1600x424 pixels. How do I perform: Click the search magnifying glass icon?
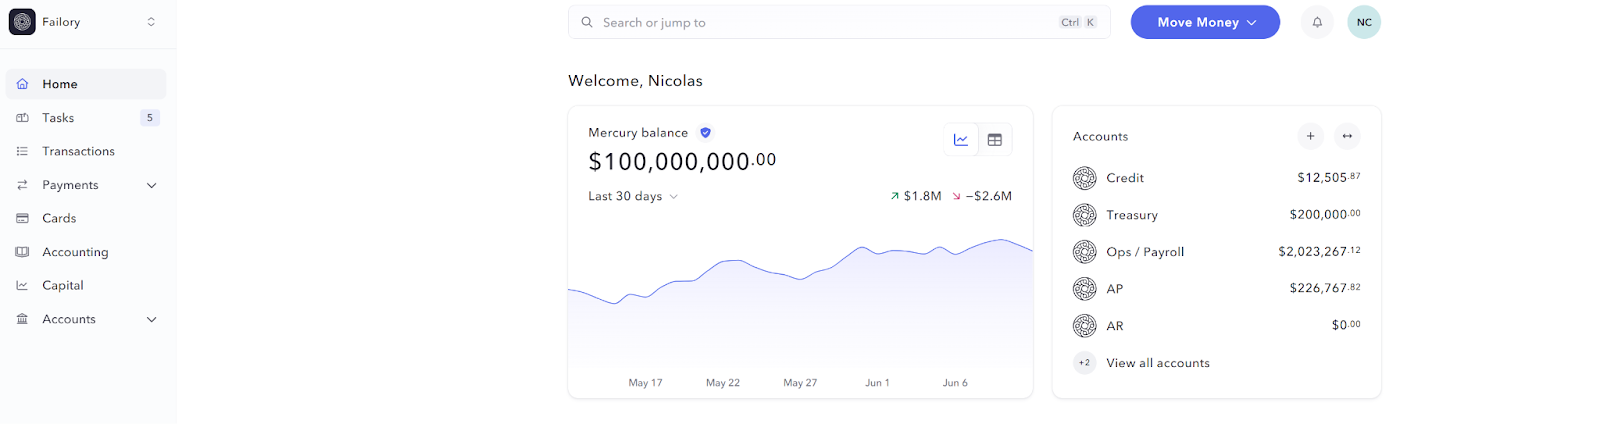(587, 22)
